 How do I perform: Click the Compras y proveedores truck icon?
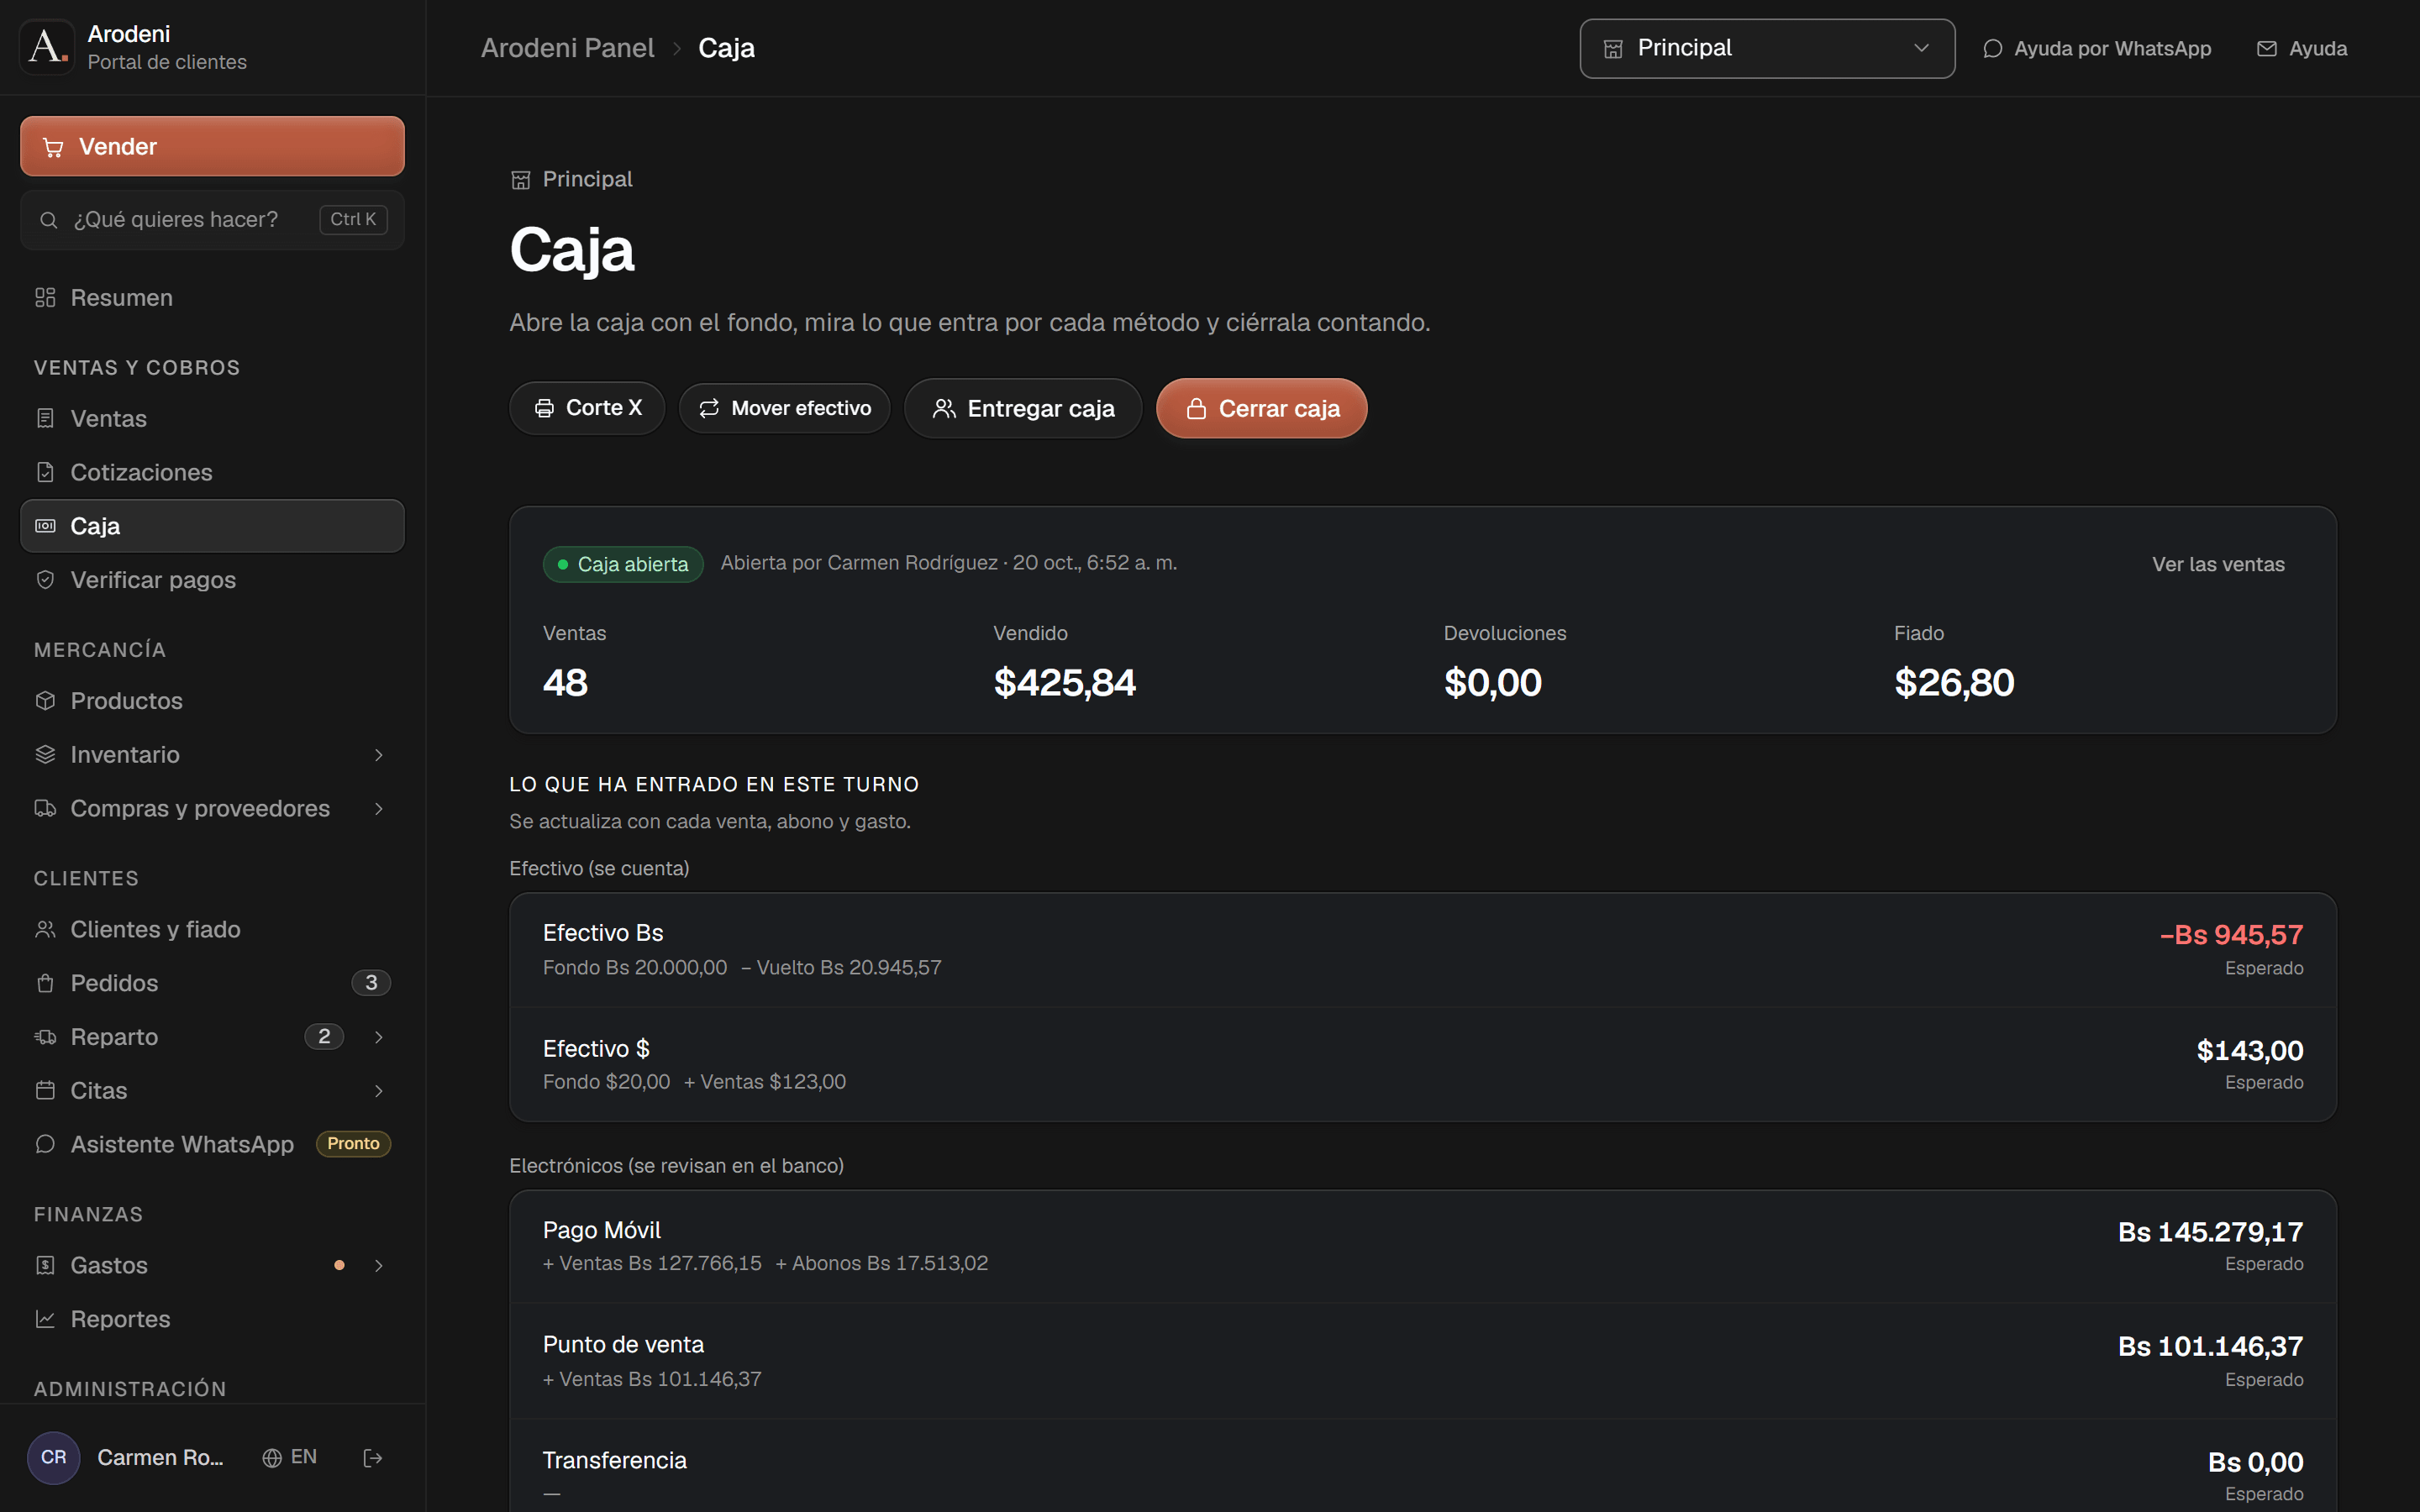[x=45, y=808]
